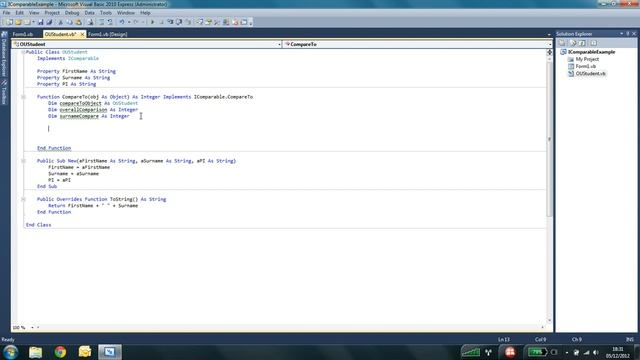Open the 100% zoom level dropdown
640x360 pixels.
[32, 327]
